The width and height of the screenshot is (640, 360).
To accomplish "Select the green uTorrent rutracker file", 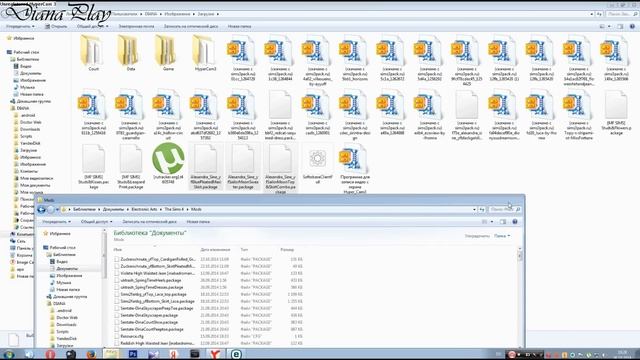I will 168,162.
